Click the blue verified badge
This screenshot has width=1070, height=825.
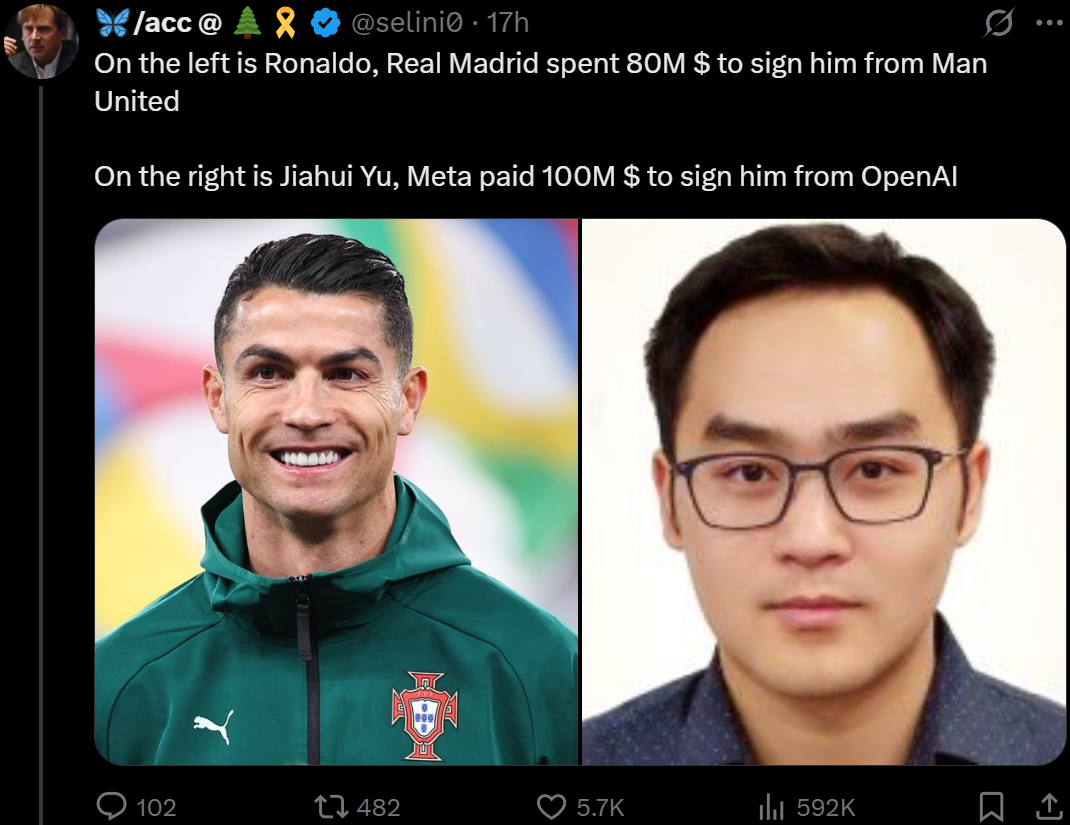point(326,23)
